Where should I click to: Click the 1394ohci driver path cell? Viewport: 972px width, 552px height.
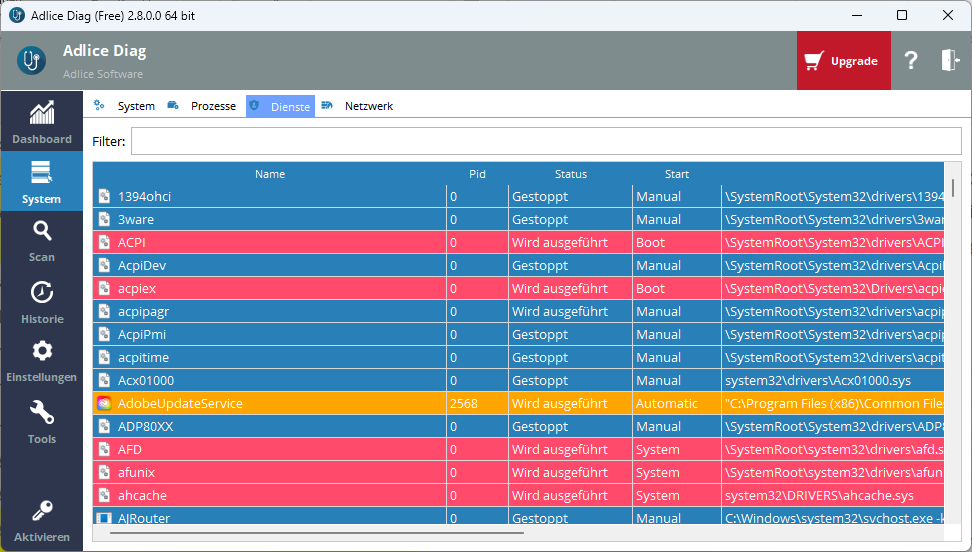click(x=833, y=197)
